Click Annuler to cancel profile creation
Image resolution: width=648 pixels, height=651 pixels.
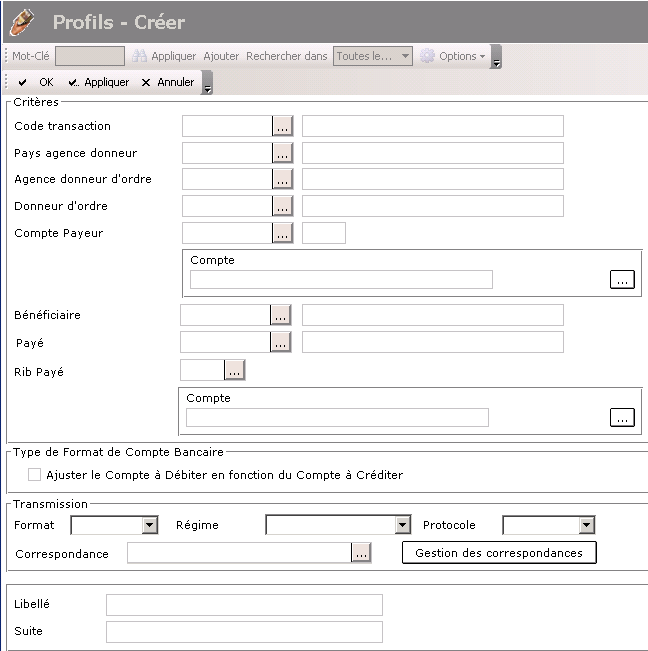pos(168,82)
